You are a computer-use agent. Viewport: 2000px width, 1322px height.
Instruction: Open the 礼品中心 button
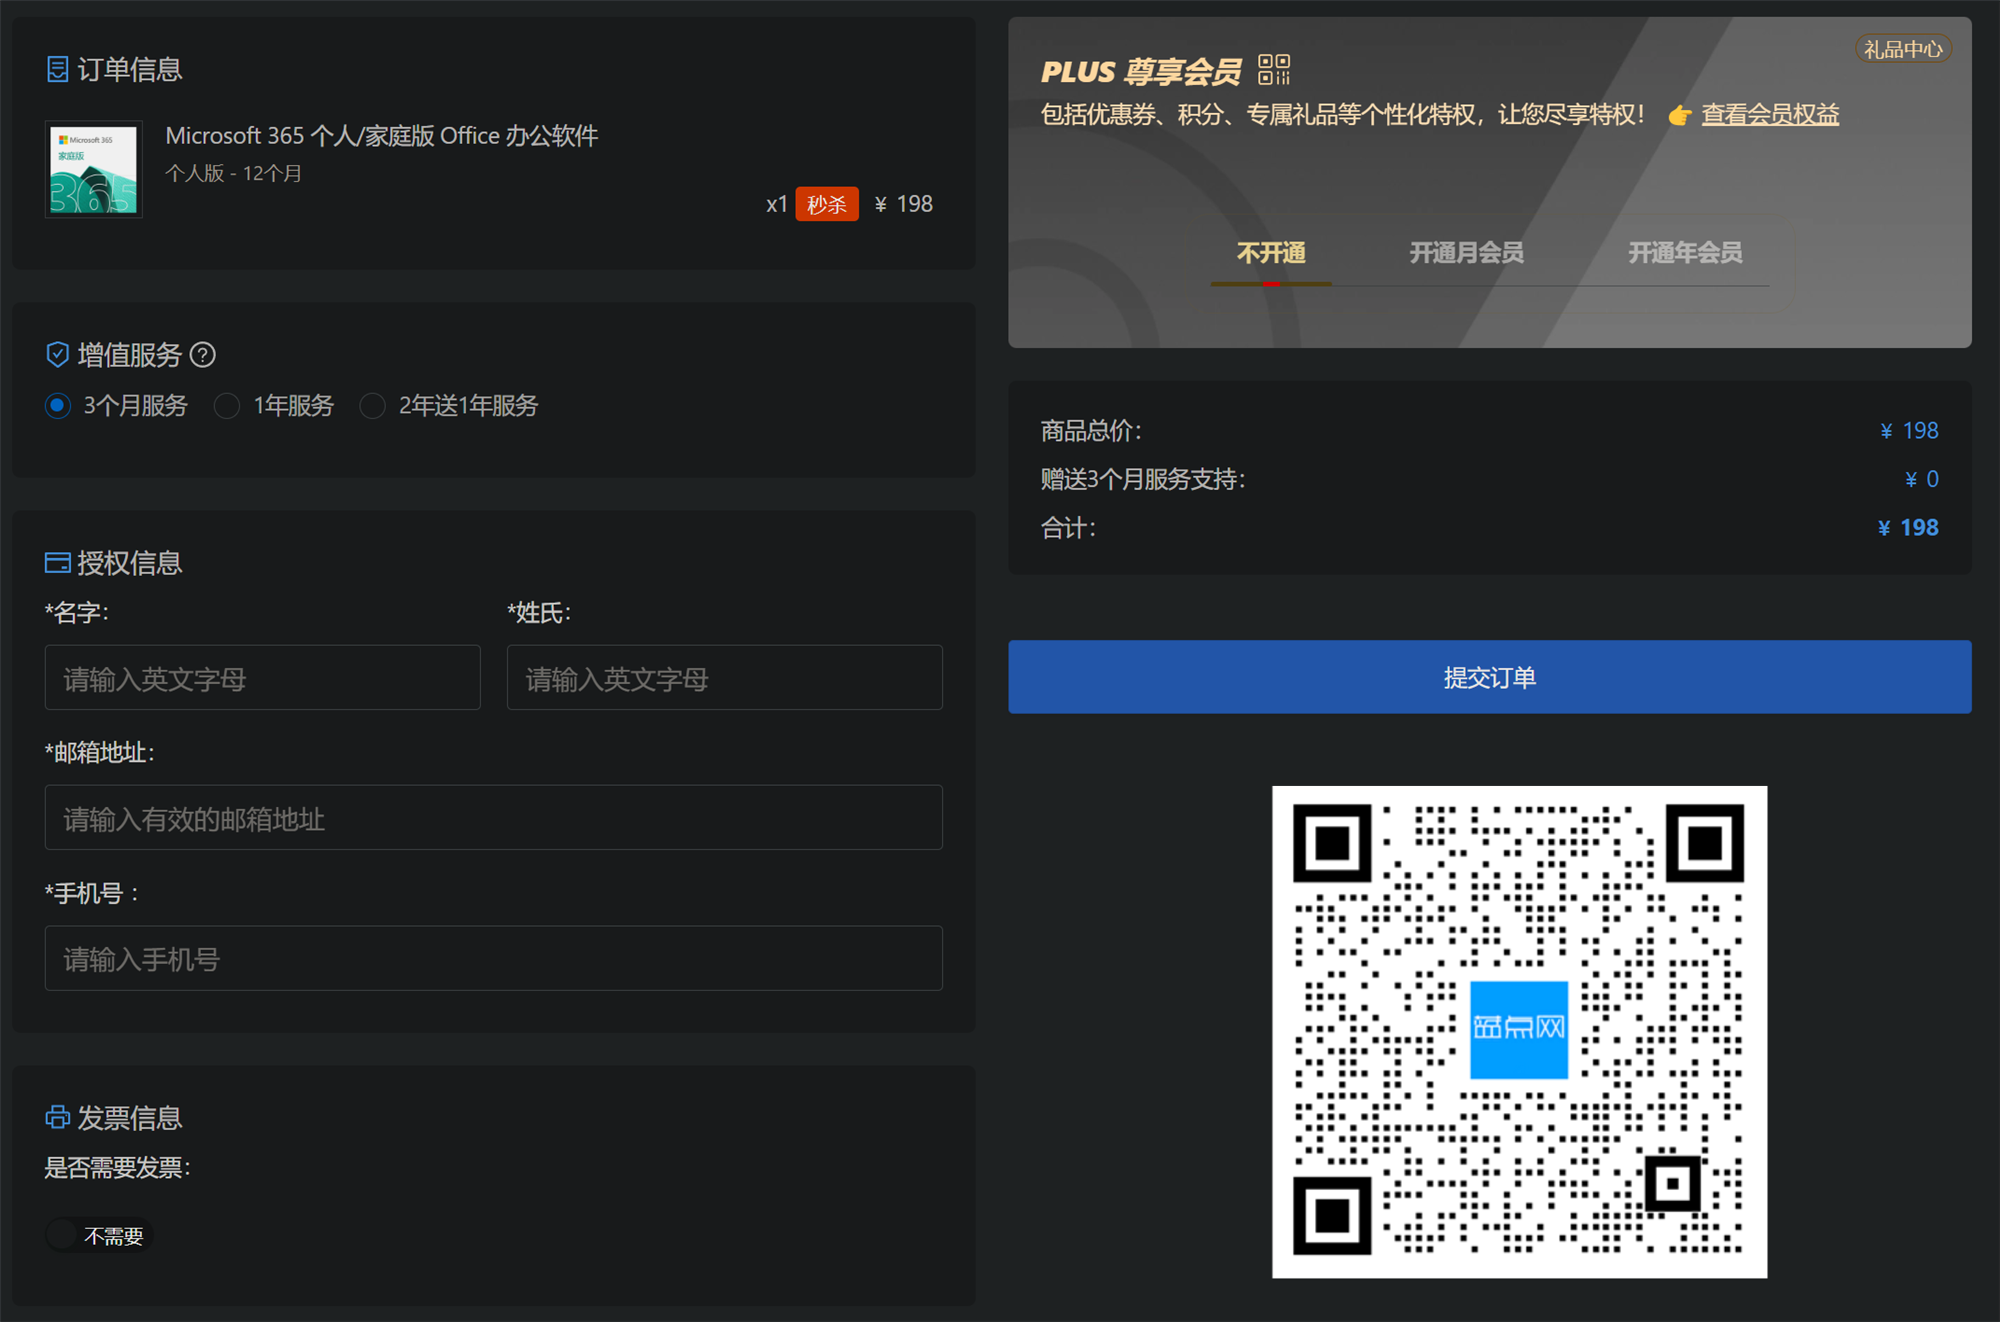(1903, 49)
